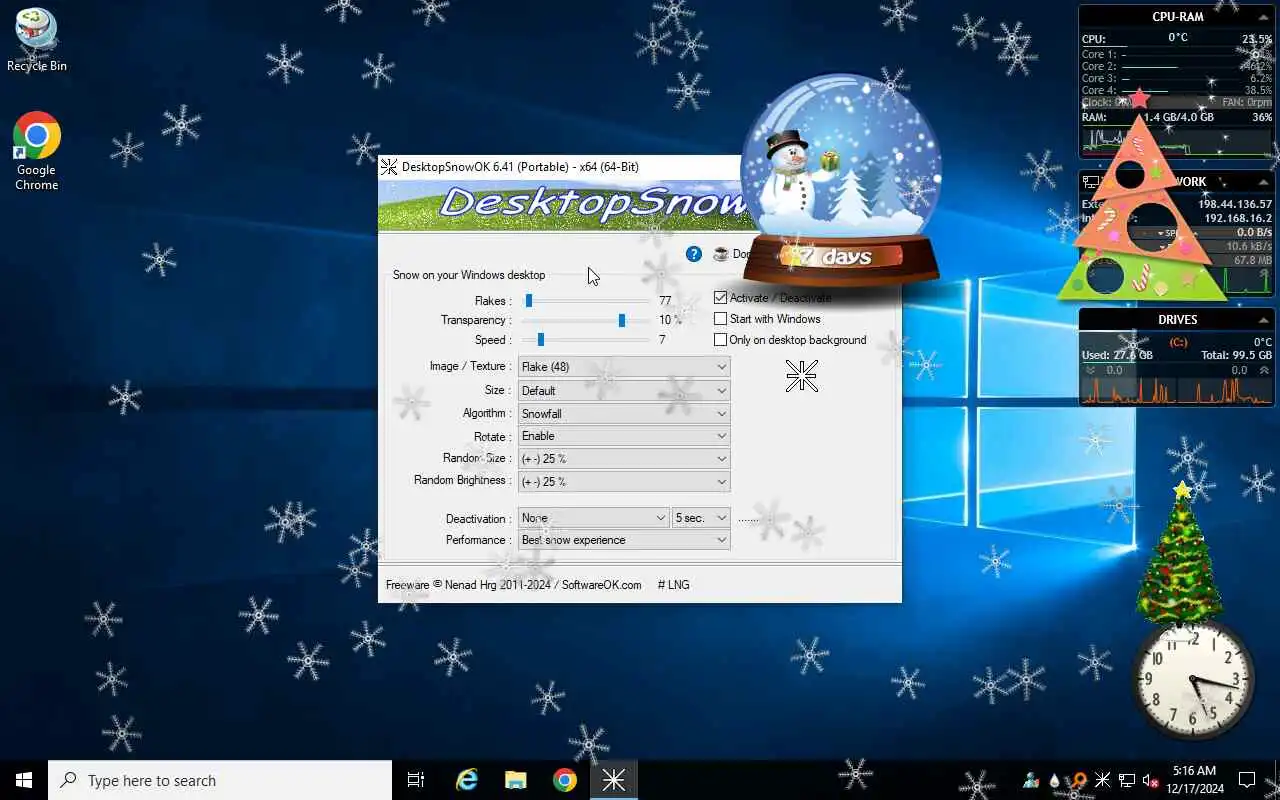Select the Google Chrome desktop shortcut

[x=37, y=150]
